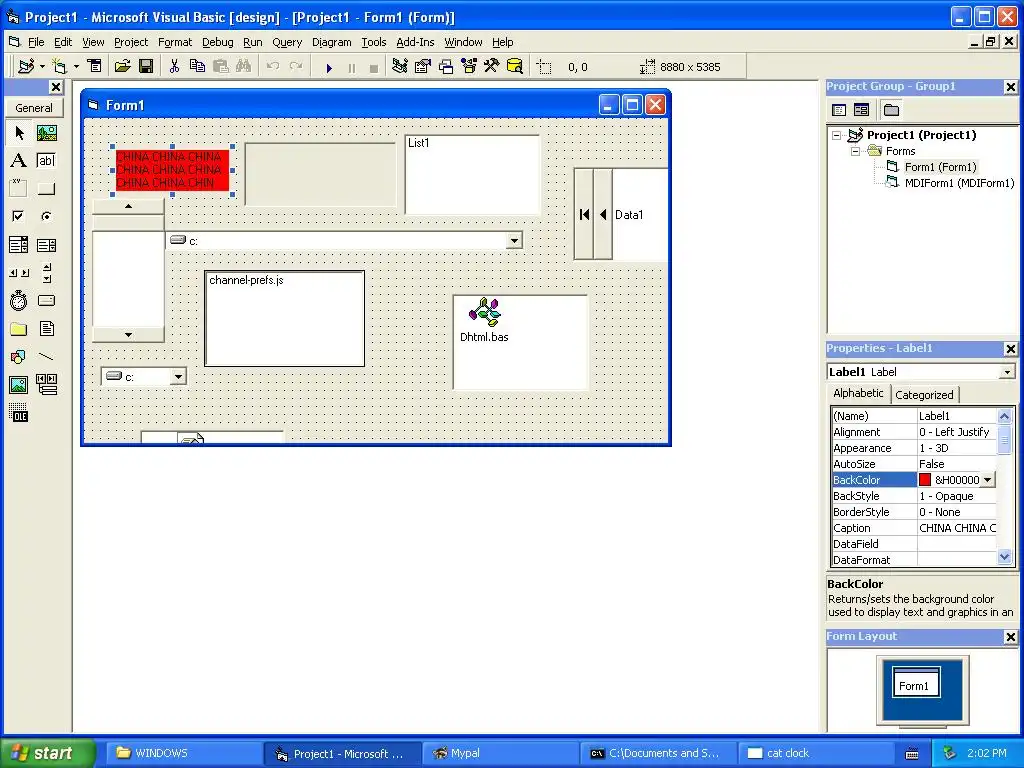This screenshot has width=1024, height=768.
Task: Open the Form Layout Window toolbar icon
Action: point(446,67)
